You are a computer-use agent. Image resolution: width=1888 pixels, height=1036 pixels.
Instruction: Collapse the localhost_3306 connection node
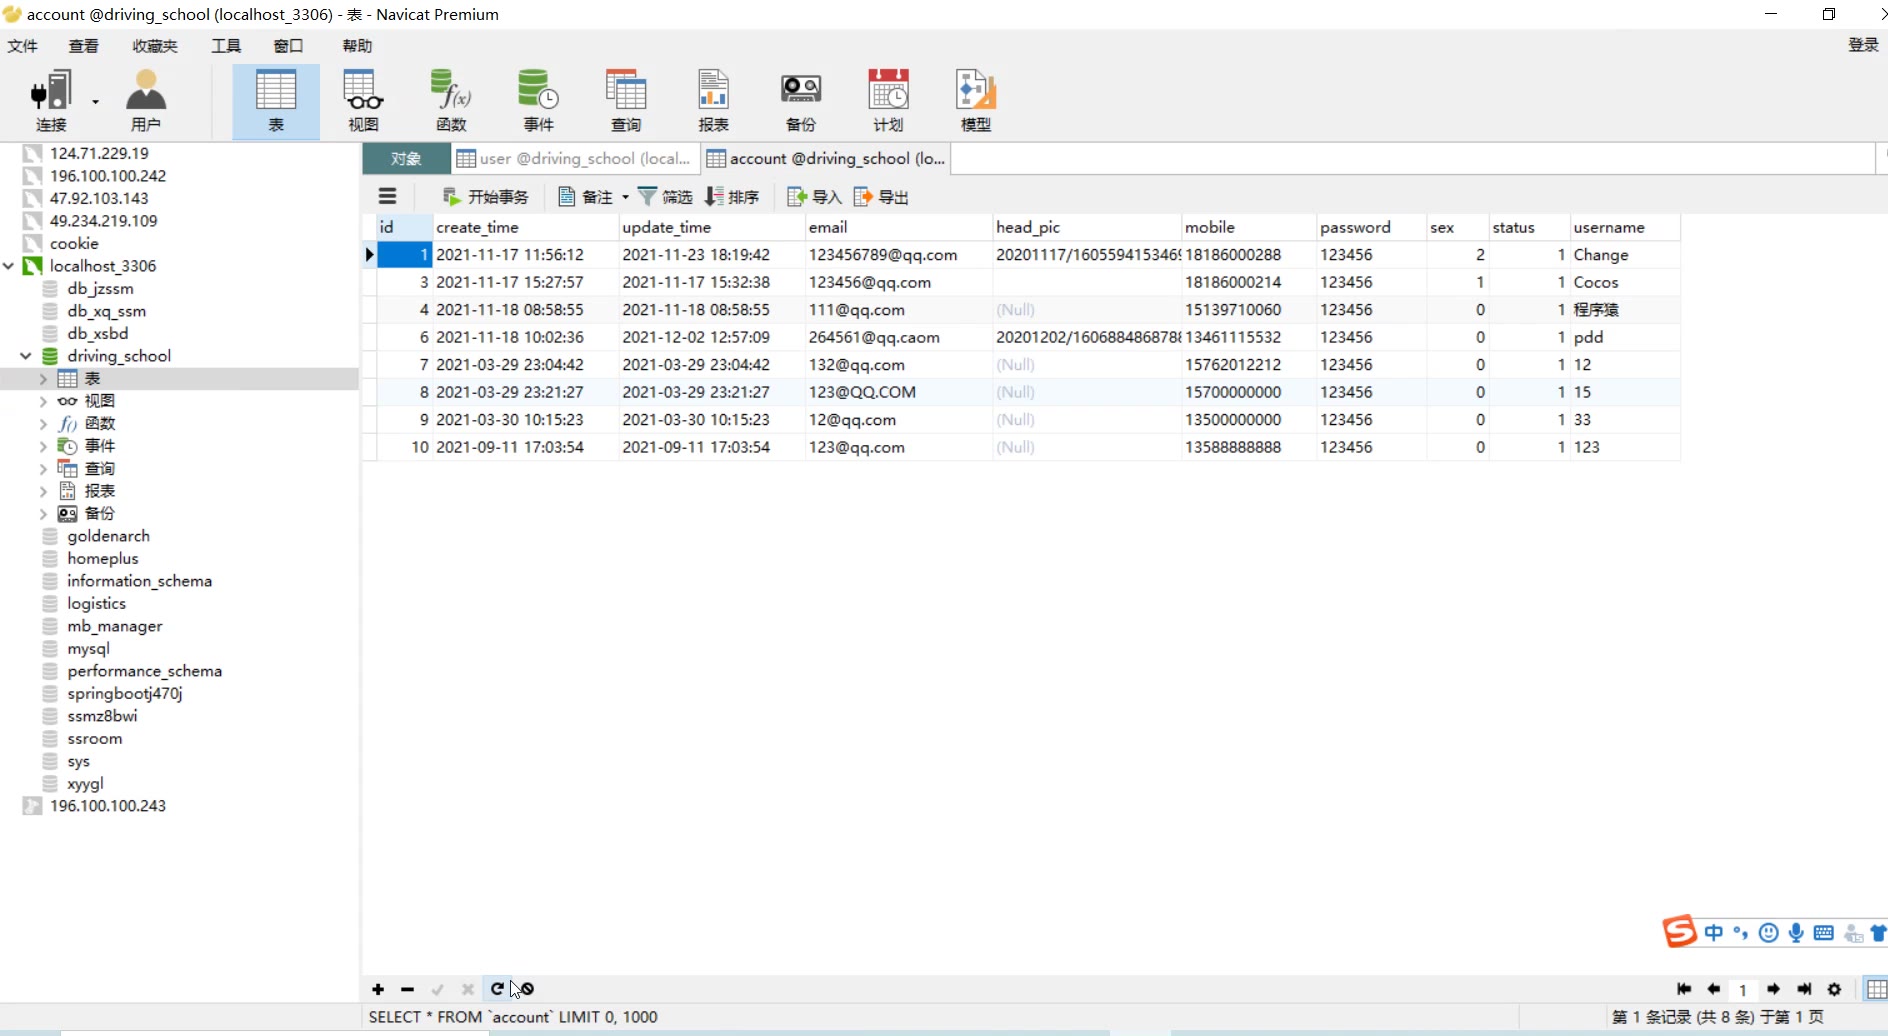9,266
